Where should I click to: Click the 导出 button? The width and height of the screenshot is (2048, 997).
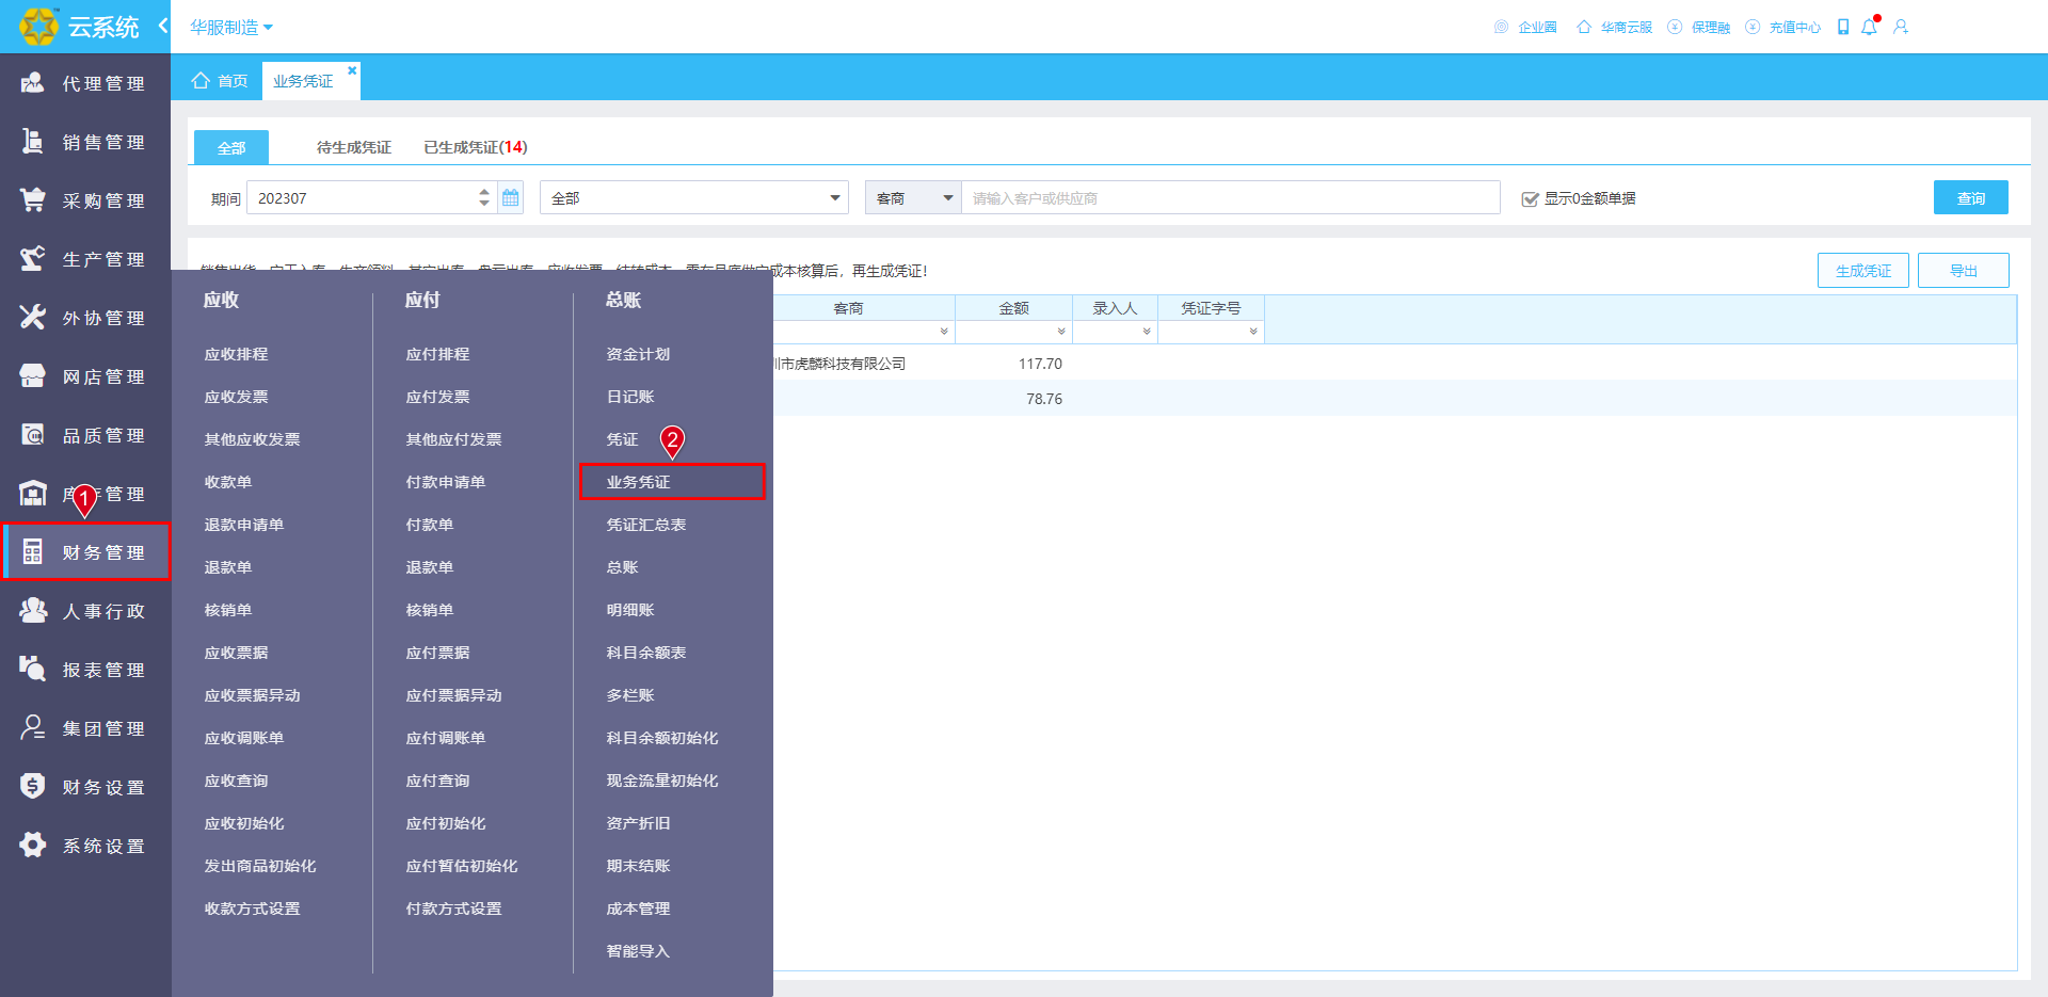coord(1963,270)
